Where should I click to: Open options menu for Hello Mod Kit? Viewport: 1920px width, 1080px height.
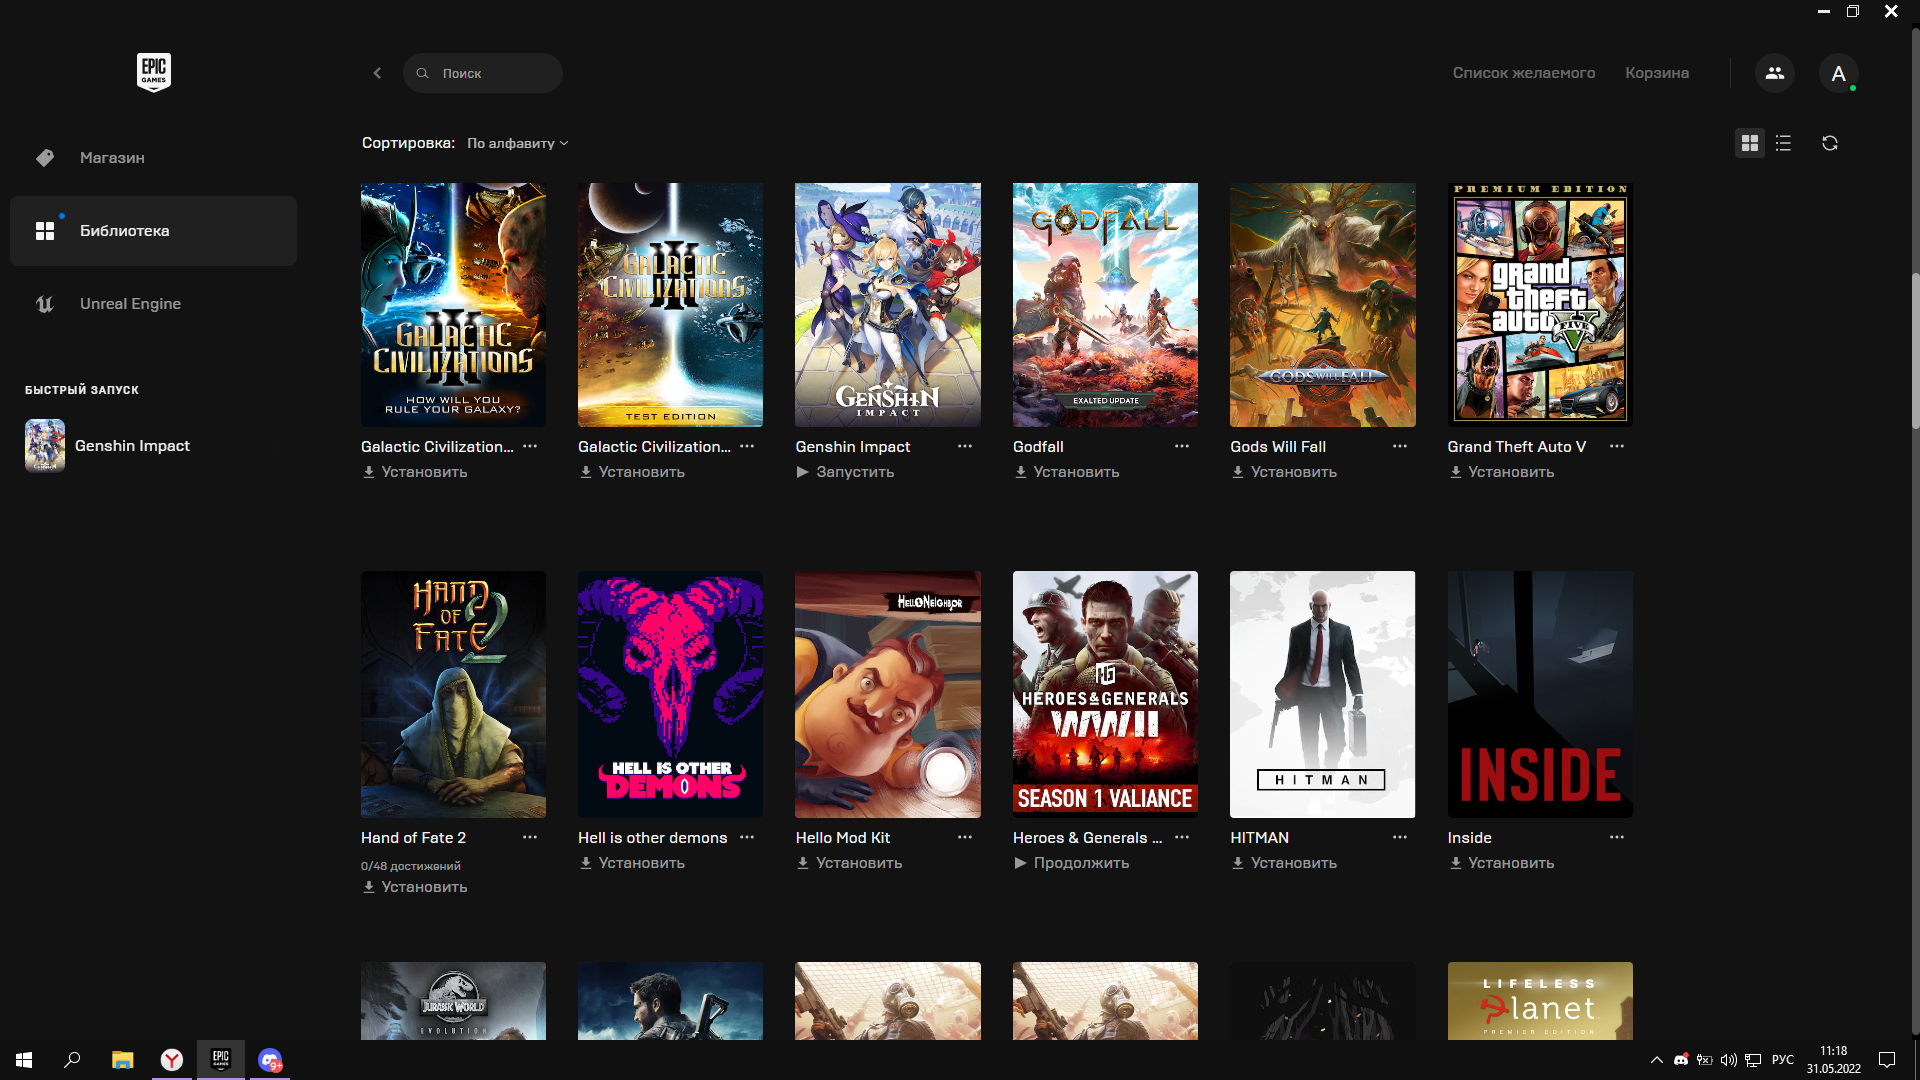tap(965, 837)
